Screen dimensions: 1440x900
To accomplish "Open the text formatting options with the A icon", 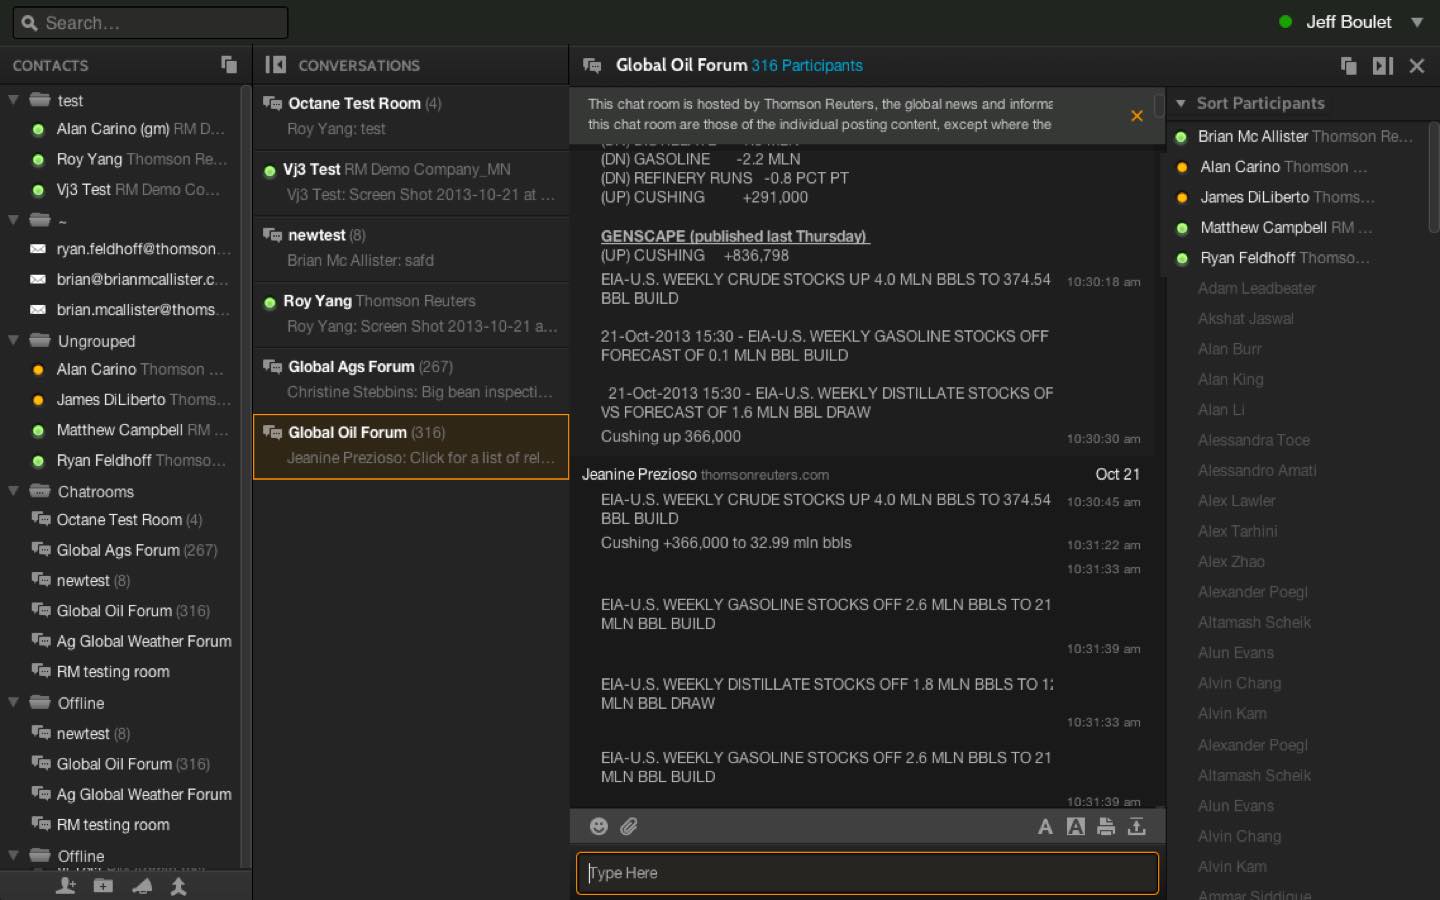I will coord(1045,826).
